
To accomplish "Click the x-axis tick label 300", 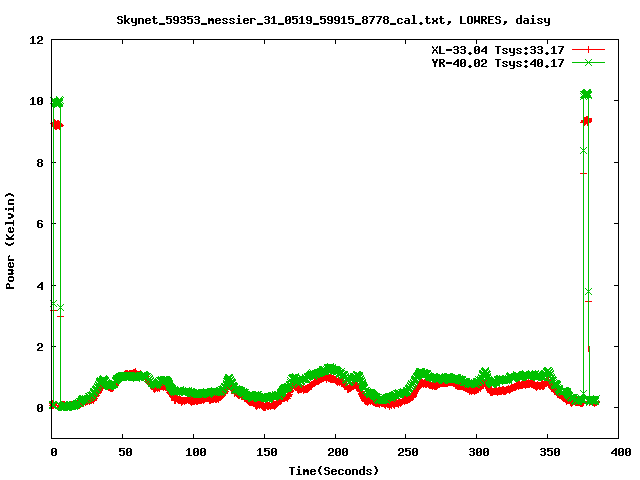I will (x=479, y=452).
